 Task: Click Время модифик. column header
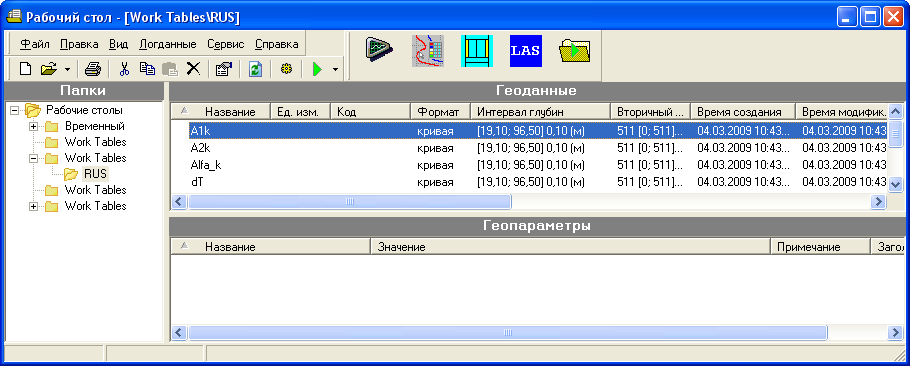pyautogui.click(x=842, y=112)
